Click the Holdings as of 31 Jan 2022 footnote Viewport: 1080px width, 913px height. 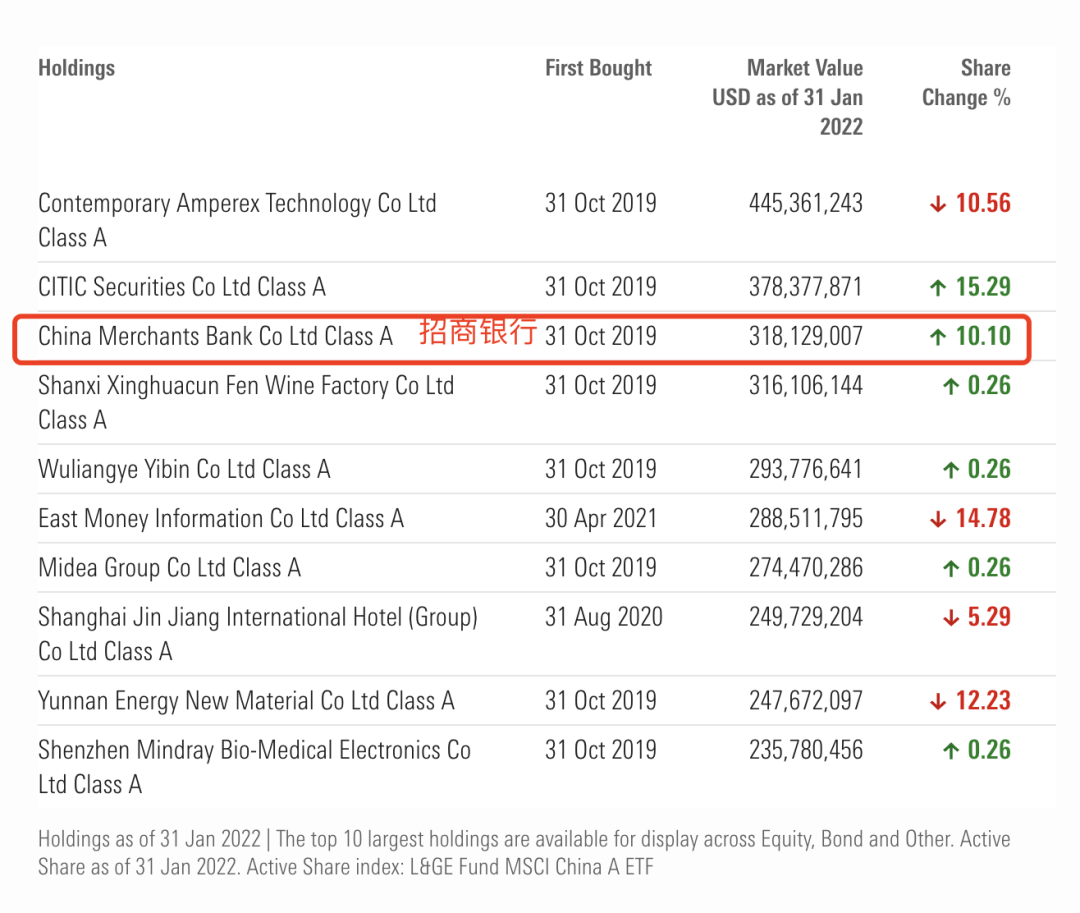pyautogui.click(x=524, y=852)
